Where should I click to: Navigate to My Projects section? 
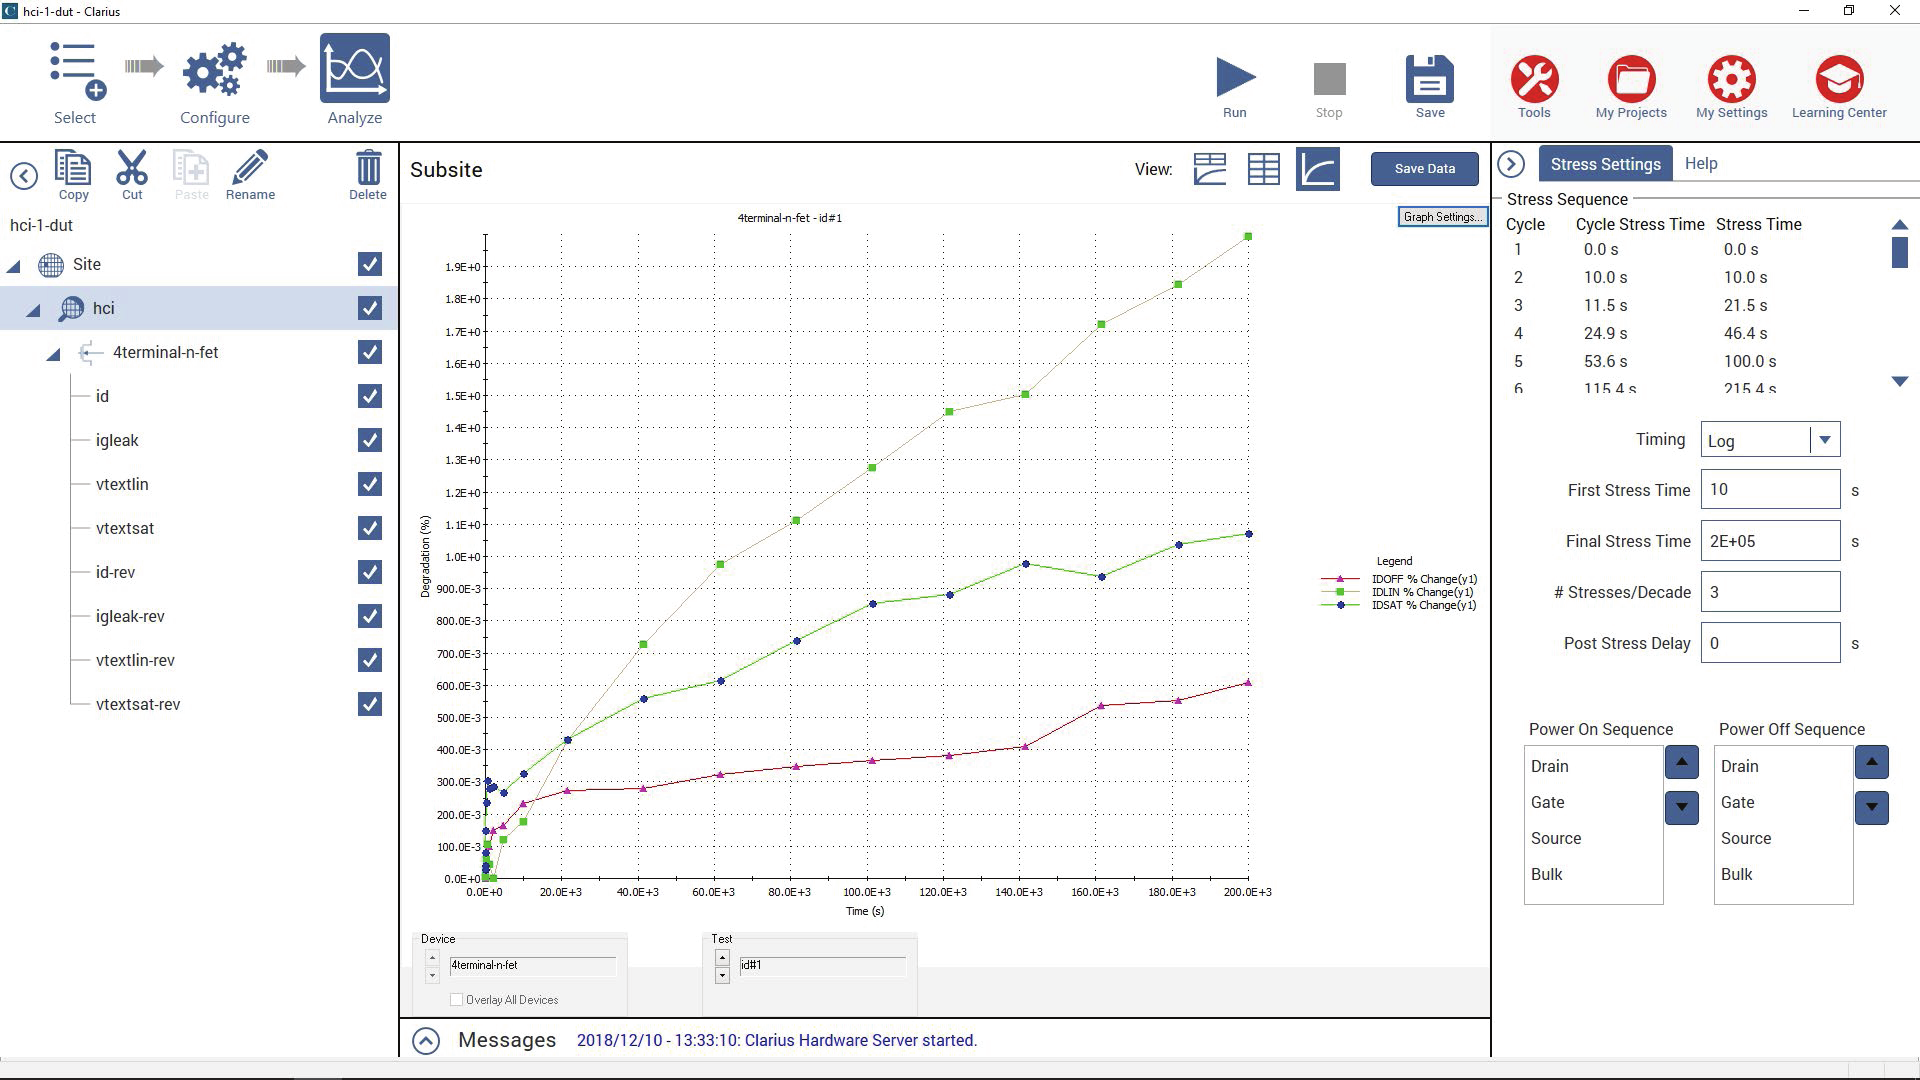pos(1633,80)
